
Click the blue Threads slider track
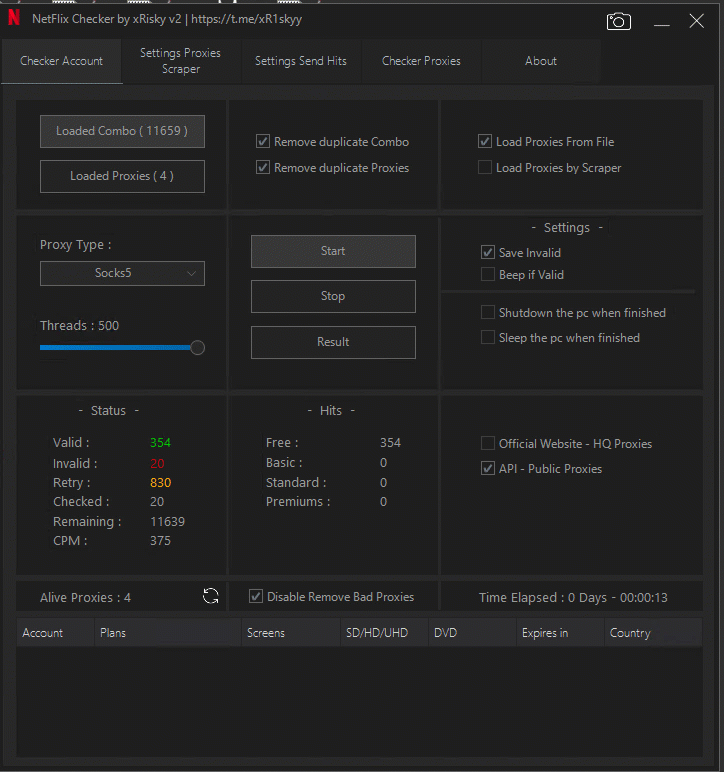115,348
